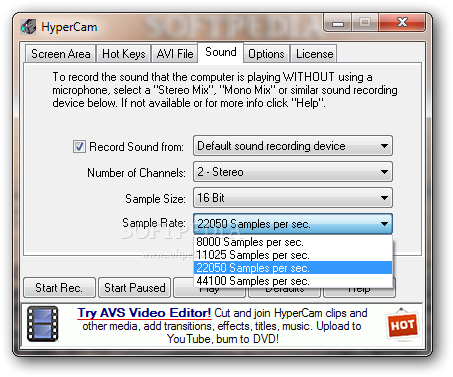Screen dimensions: 453x377
Task: Open the Try AVS Video Editor link
Action: [144, 313]
